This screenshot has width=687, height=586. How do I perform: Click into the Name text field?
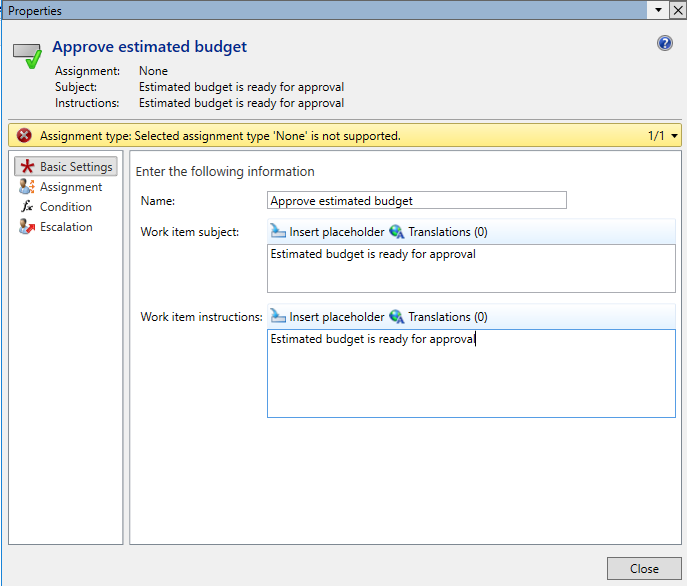[x=416, y=201]
